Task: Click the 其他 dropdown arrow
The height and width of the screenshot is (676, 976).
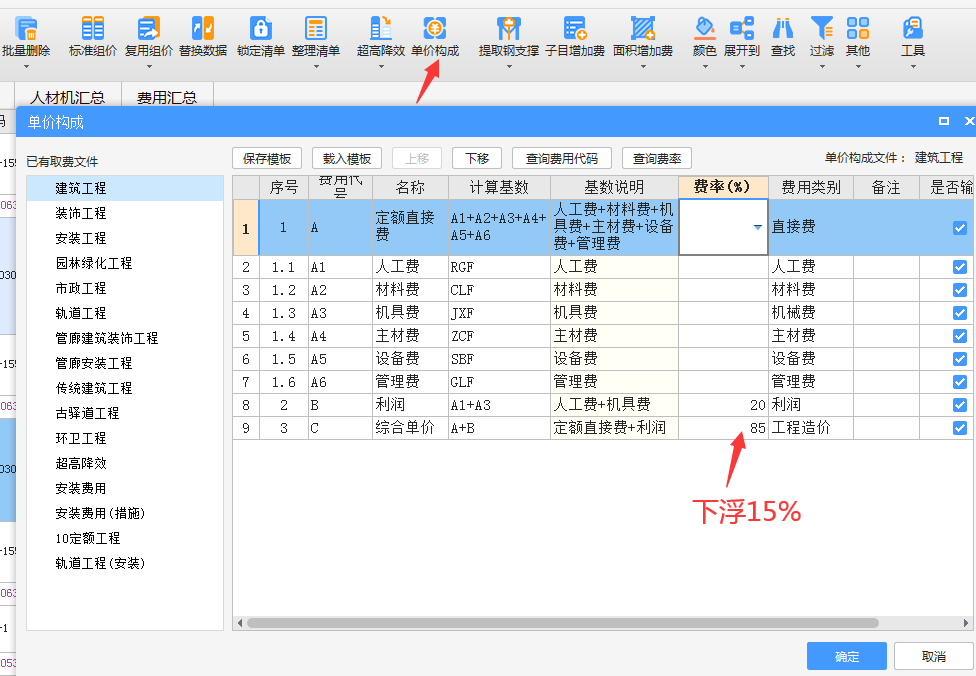Action: click(x=858, y=67)
